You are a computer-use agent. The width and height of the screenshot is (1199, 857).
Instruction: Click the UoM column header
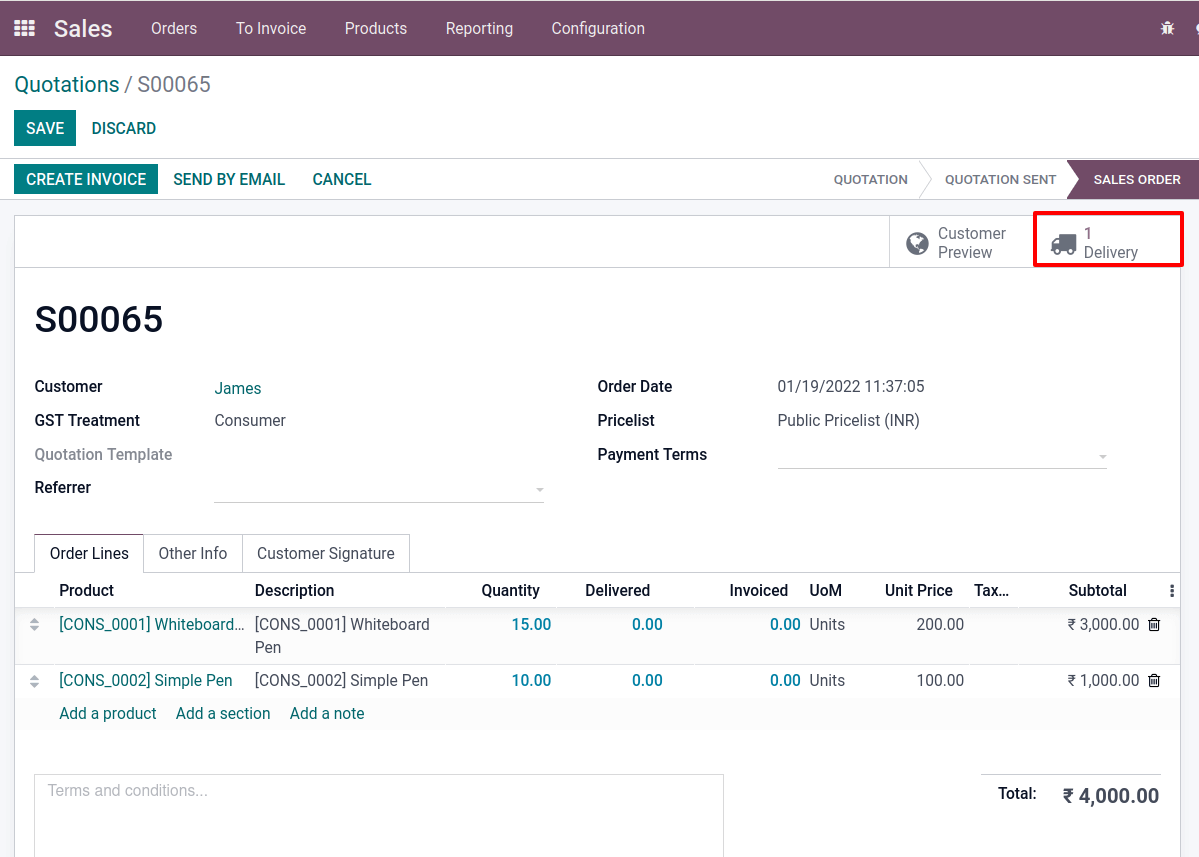coord(825,591)
